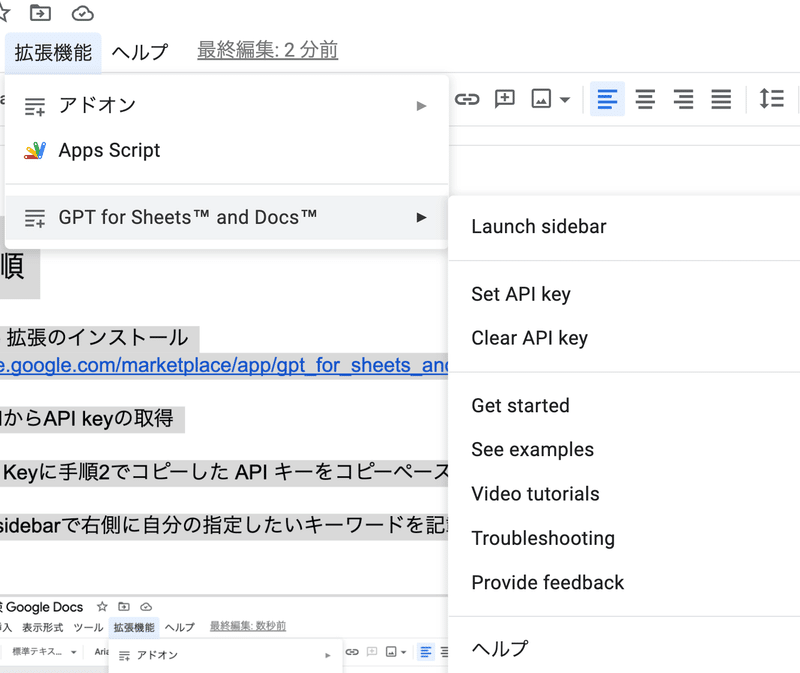Open the image insert dropdown arrow
800x673 pixels.
point(565,99)
